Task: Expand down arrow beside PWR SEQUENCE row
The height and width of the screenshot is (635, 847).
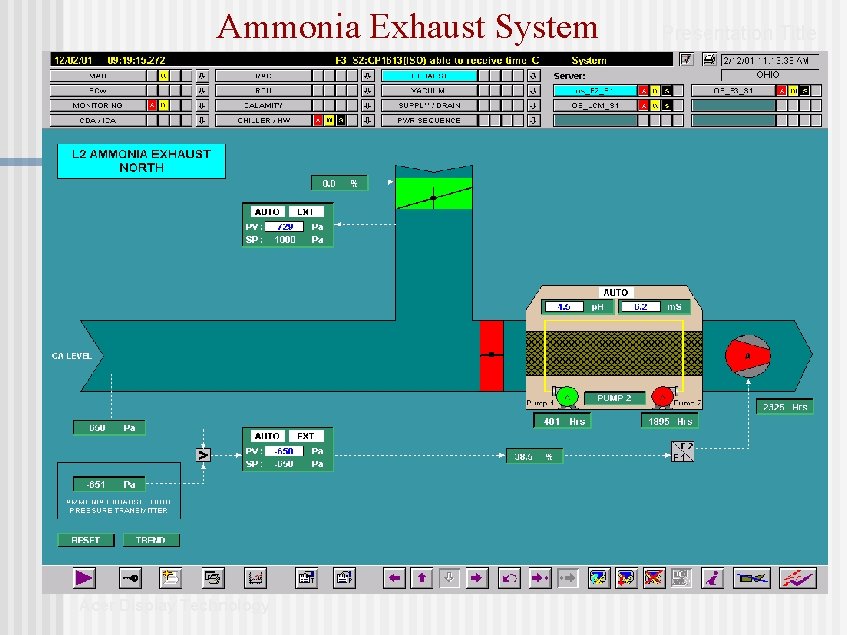Action: [x=533, y=120]
